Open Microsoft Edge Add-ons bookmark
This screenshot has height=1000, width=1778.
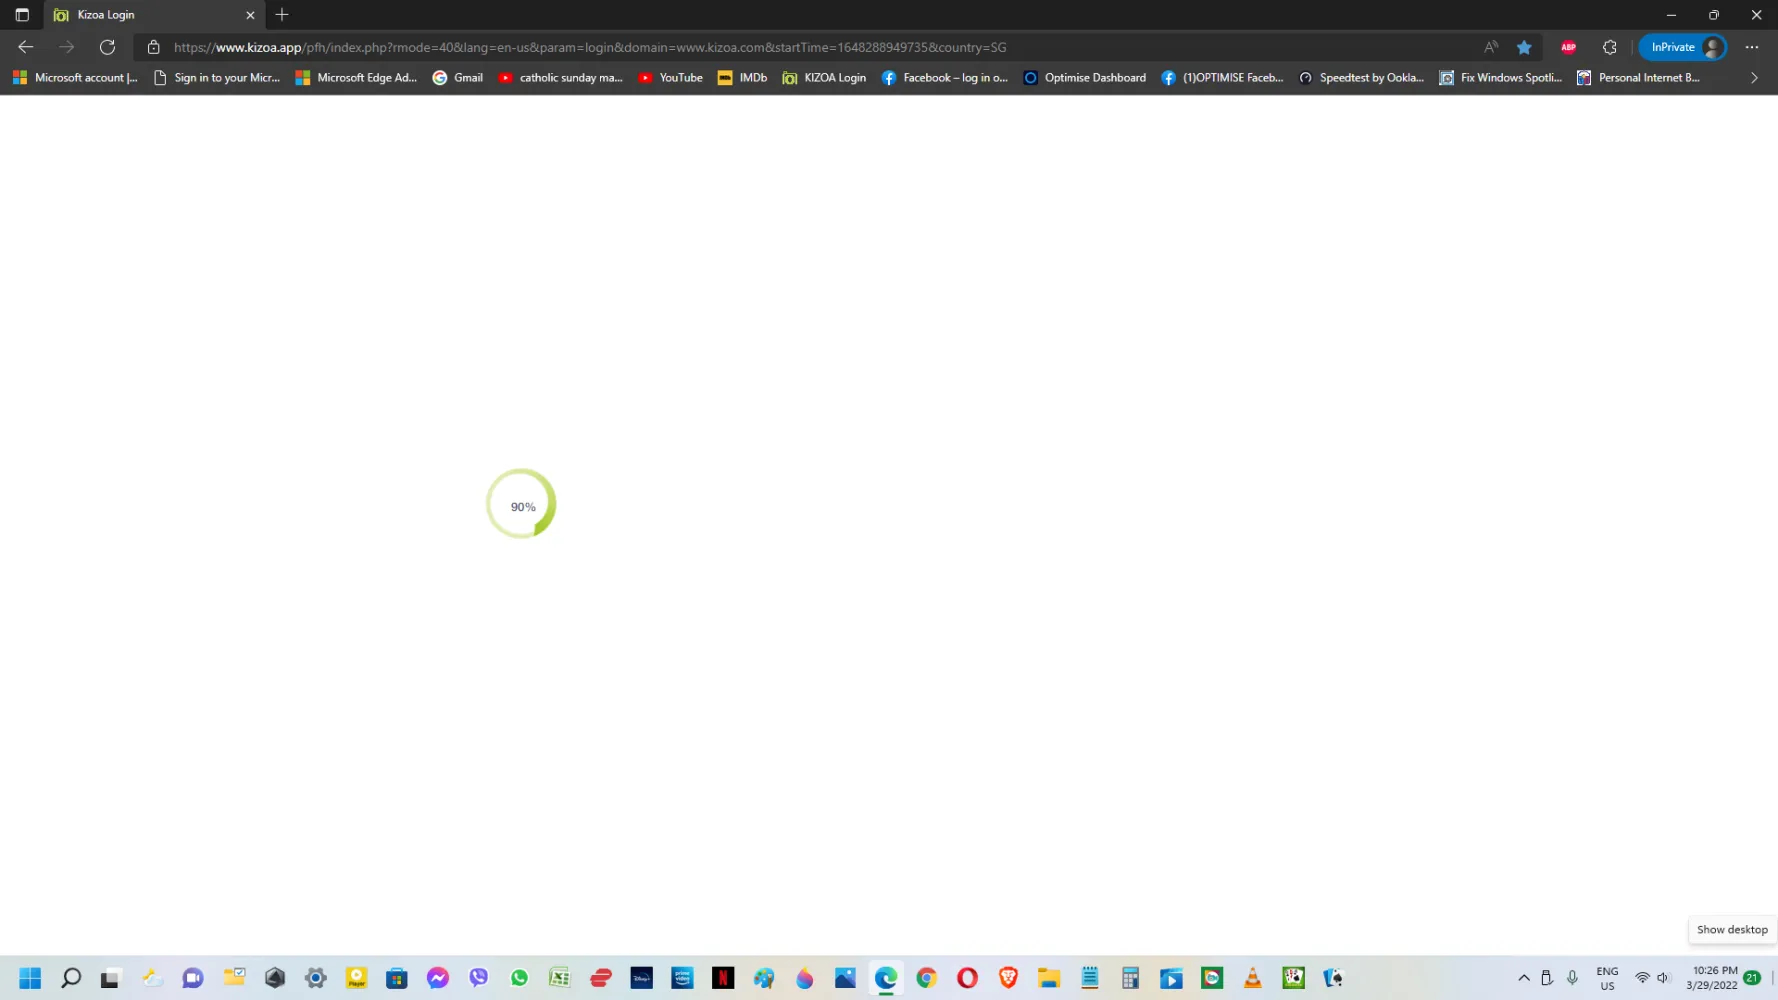(x=356, y=78)
